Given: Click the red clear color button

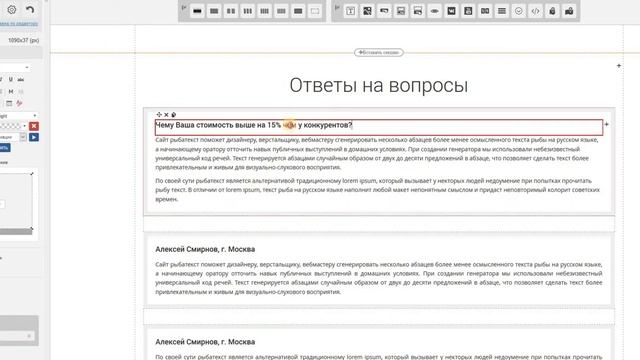Looking at the screenshot, I should tap(34, 126).
